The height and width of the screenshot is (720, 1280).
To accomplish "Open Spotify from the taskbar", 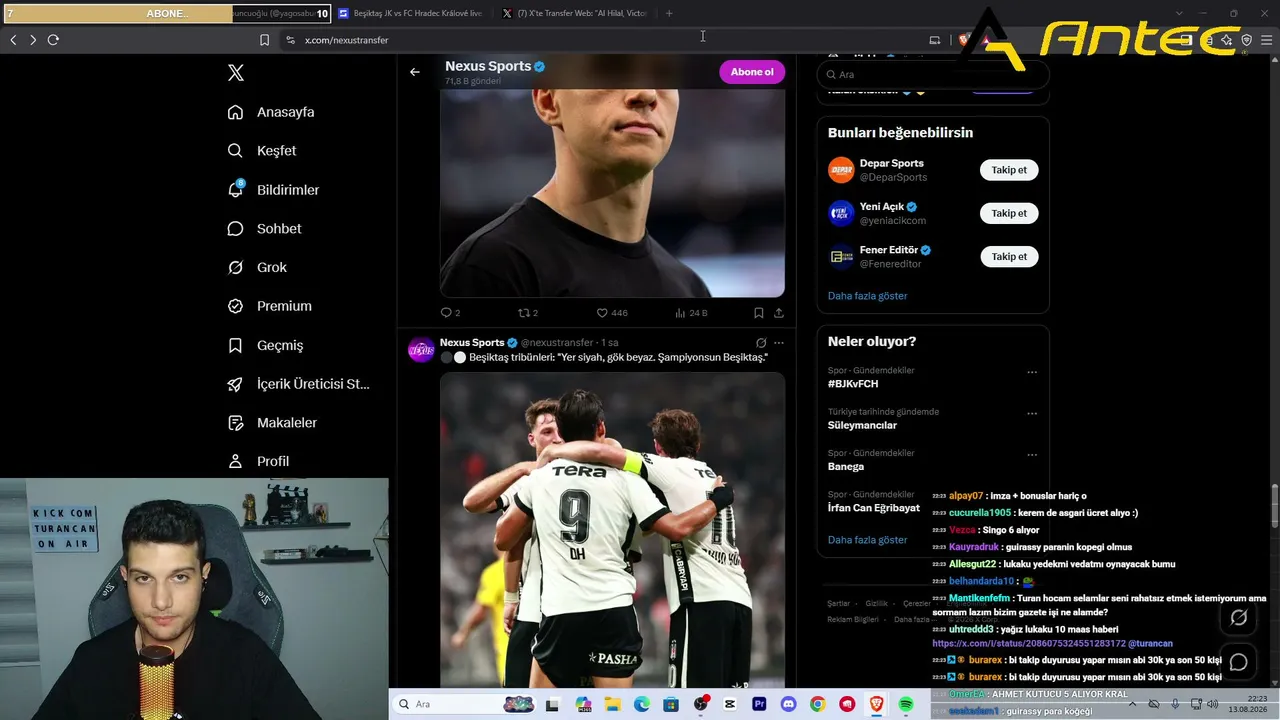I will tap(906, 704).
